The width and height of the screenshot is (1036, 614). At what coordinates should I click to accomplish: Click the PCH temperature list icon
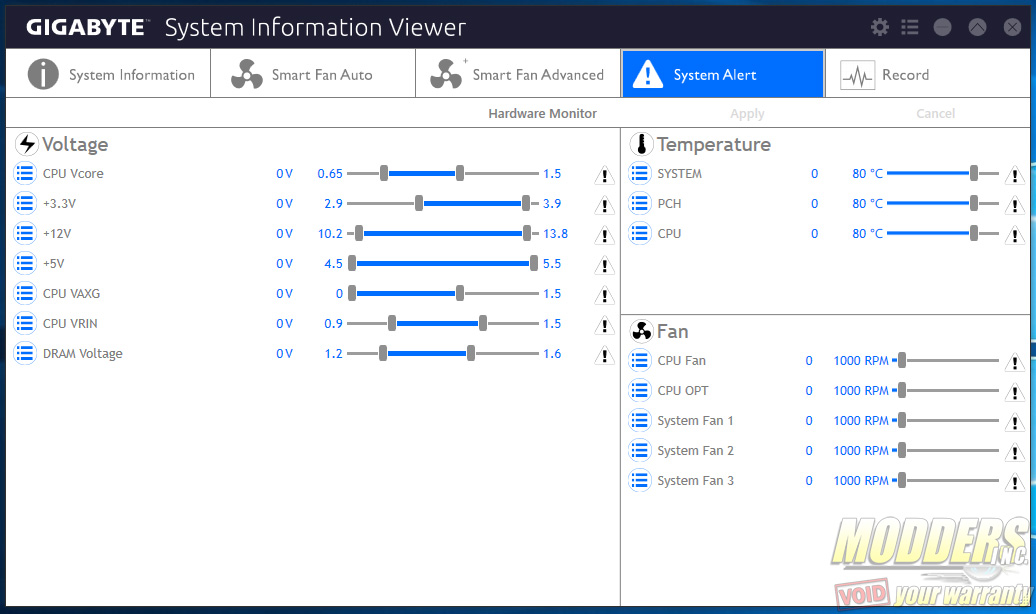click(640, 204)
